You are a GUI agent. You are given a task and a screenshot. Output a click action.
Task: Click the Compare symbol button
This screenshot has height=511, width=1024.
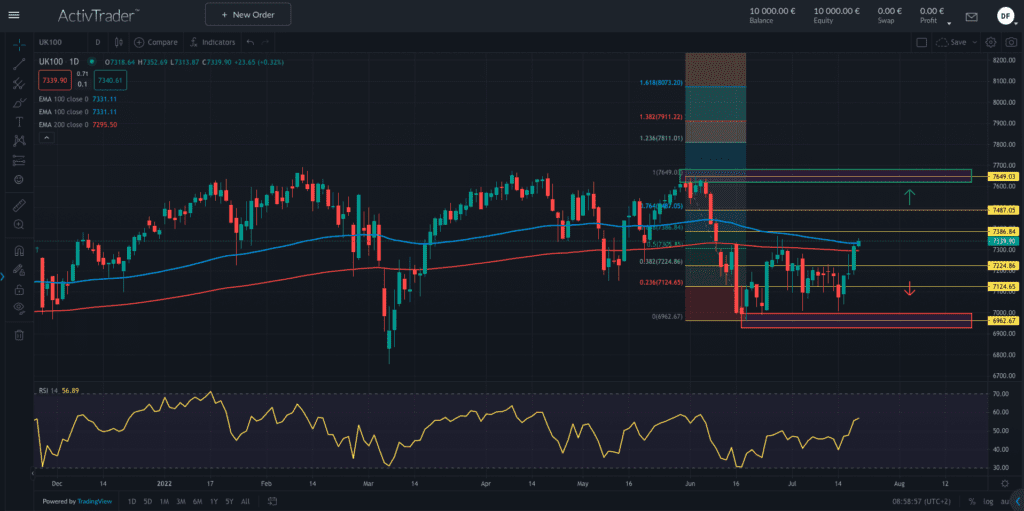[155, 42]
